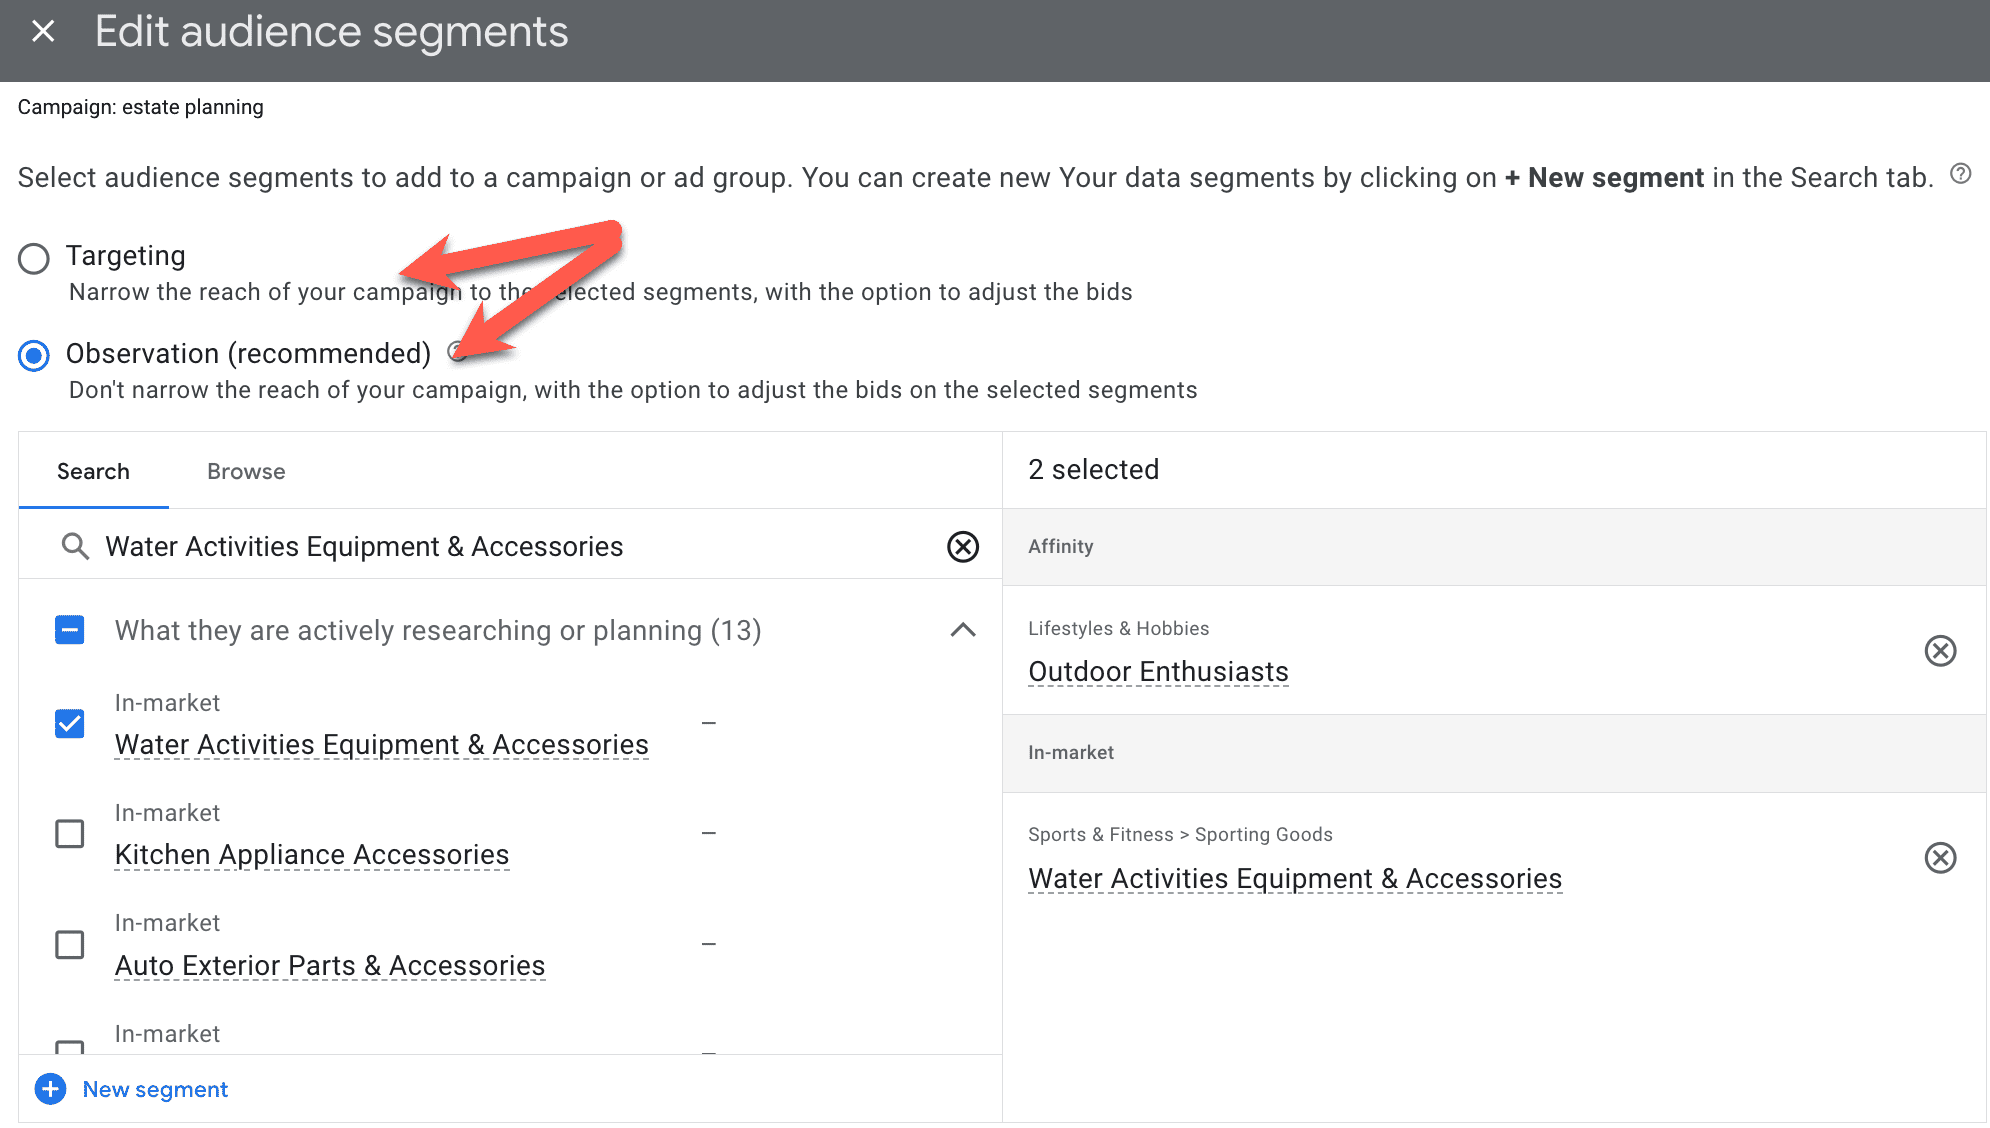Viewport: 1990px width, 1128px height.
Task: Click the Observation description text
Action: [633, 390]
